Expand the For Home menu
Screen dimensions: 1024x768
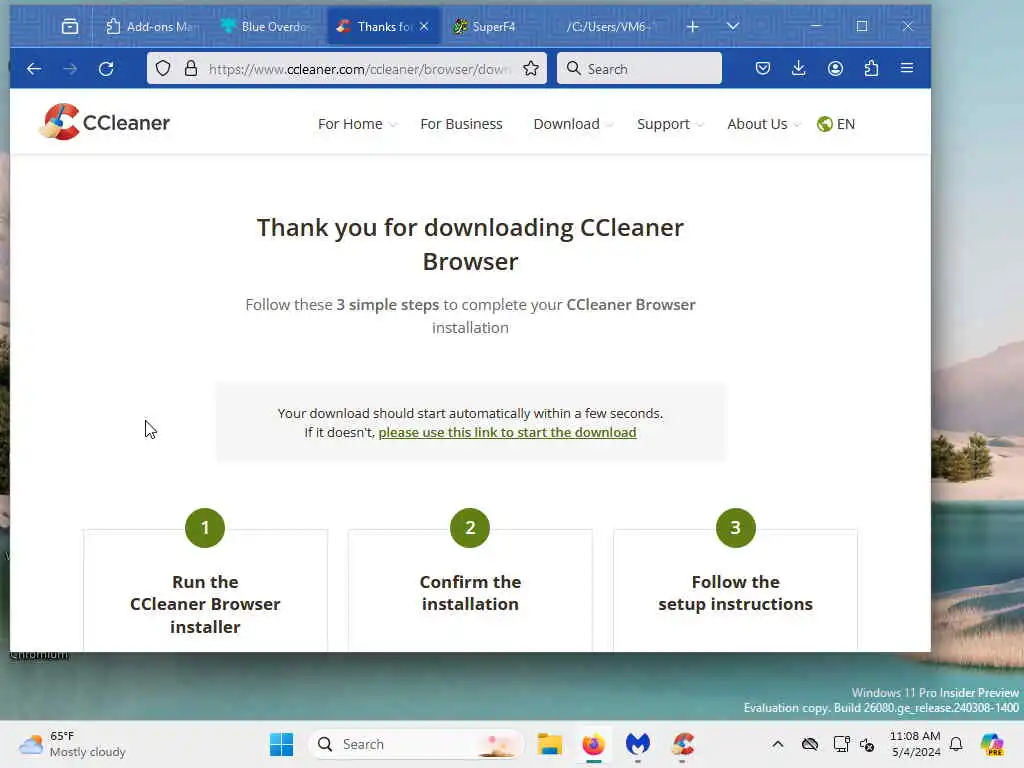357,124
